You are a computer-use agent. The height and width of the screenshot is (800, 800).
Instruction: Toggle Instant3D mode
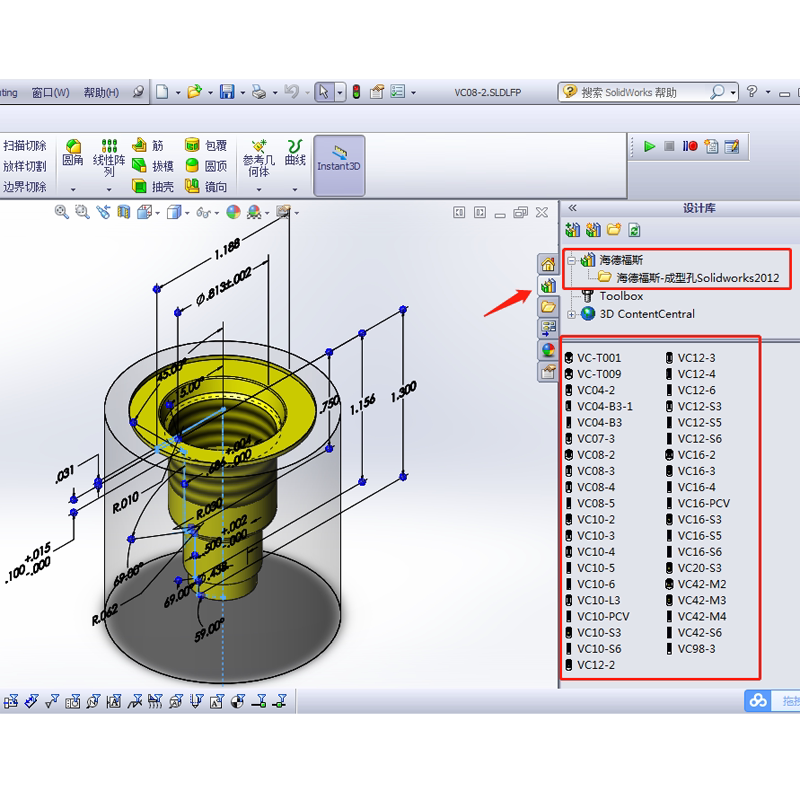click(339, 165)
